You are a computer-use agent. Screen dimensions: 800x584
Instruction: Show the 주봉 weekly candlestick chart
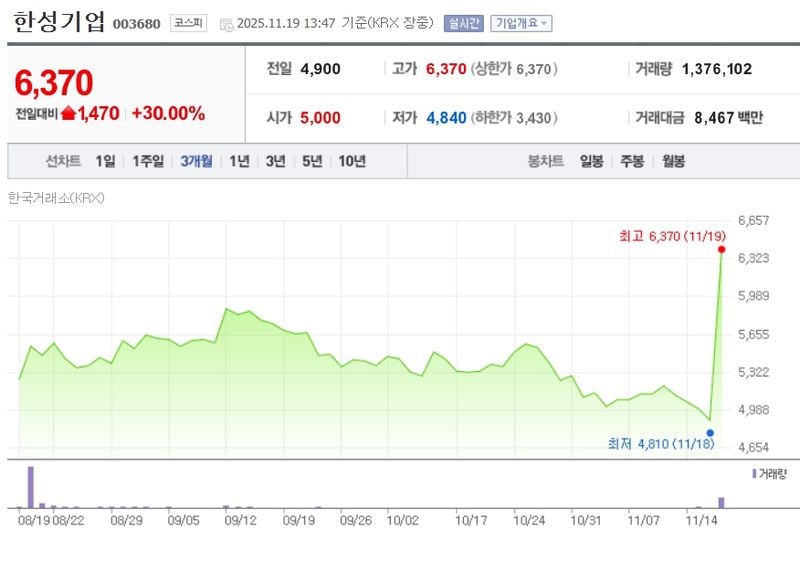(x=632, y=161)
